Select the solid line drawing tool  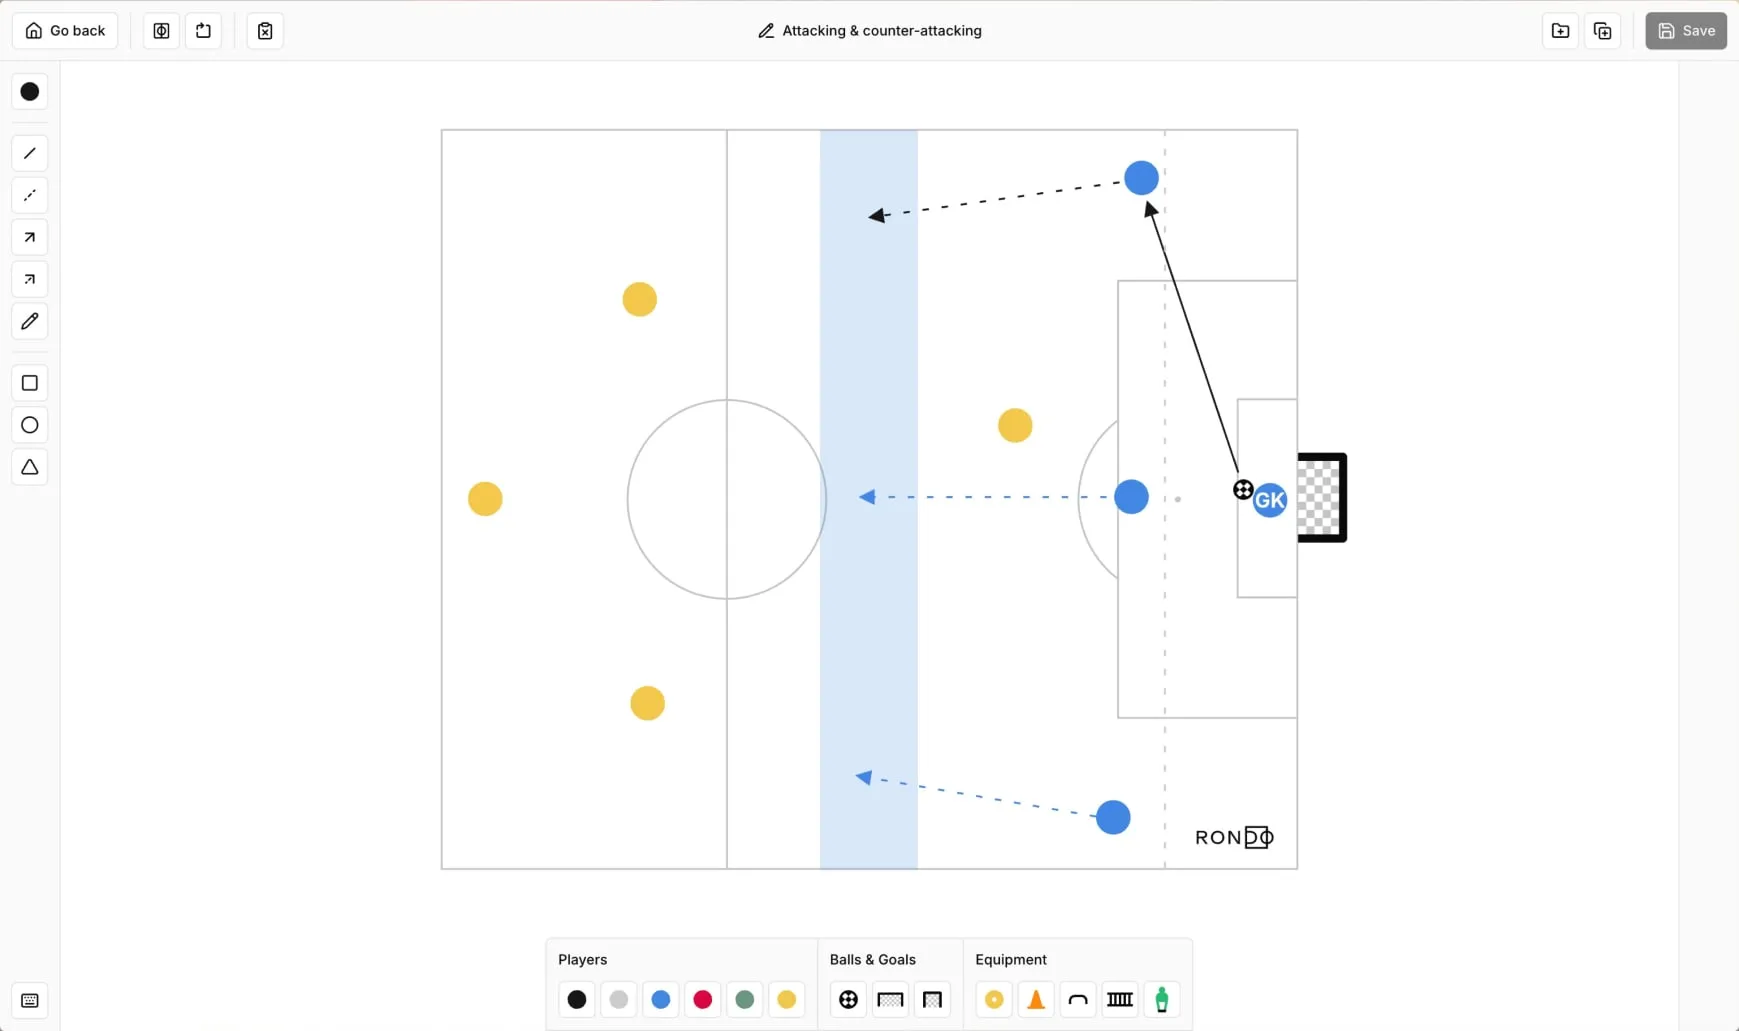30,153
